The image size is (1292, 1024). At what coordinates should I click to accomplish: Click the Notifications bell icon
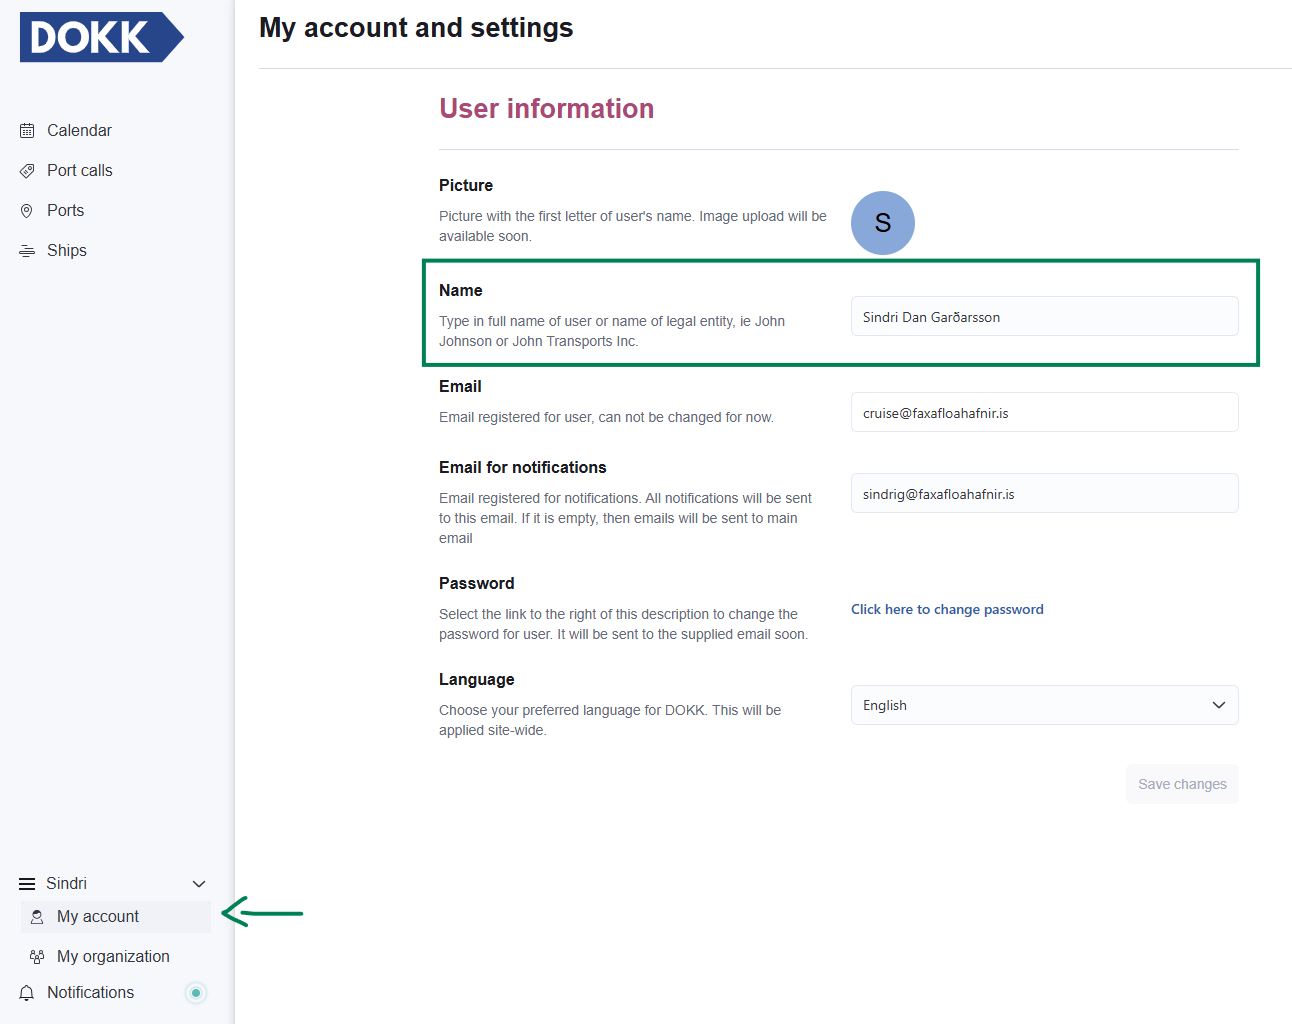(x=27, y=993)
